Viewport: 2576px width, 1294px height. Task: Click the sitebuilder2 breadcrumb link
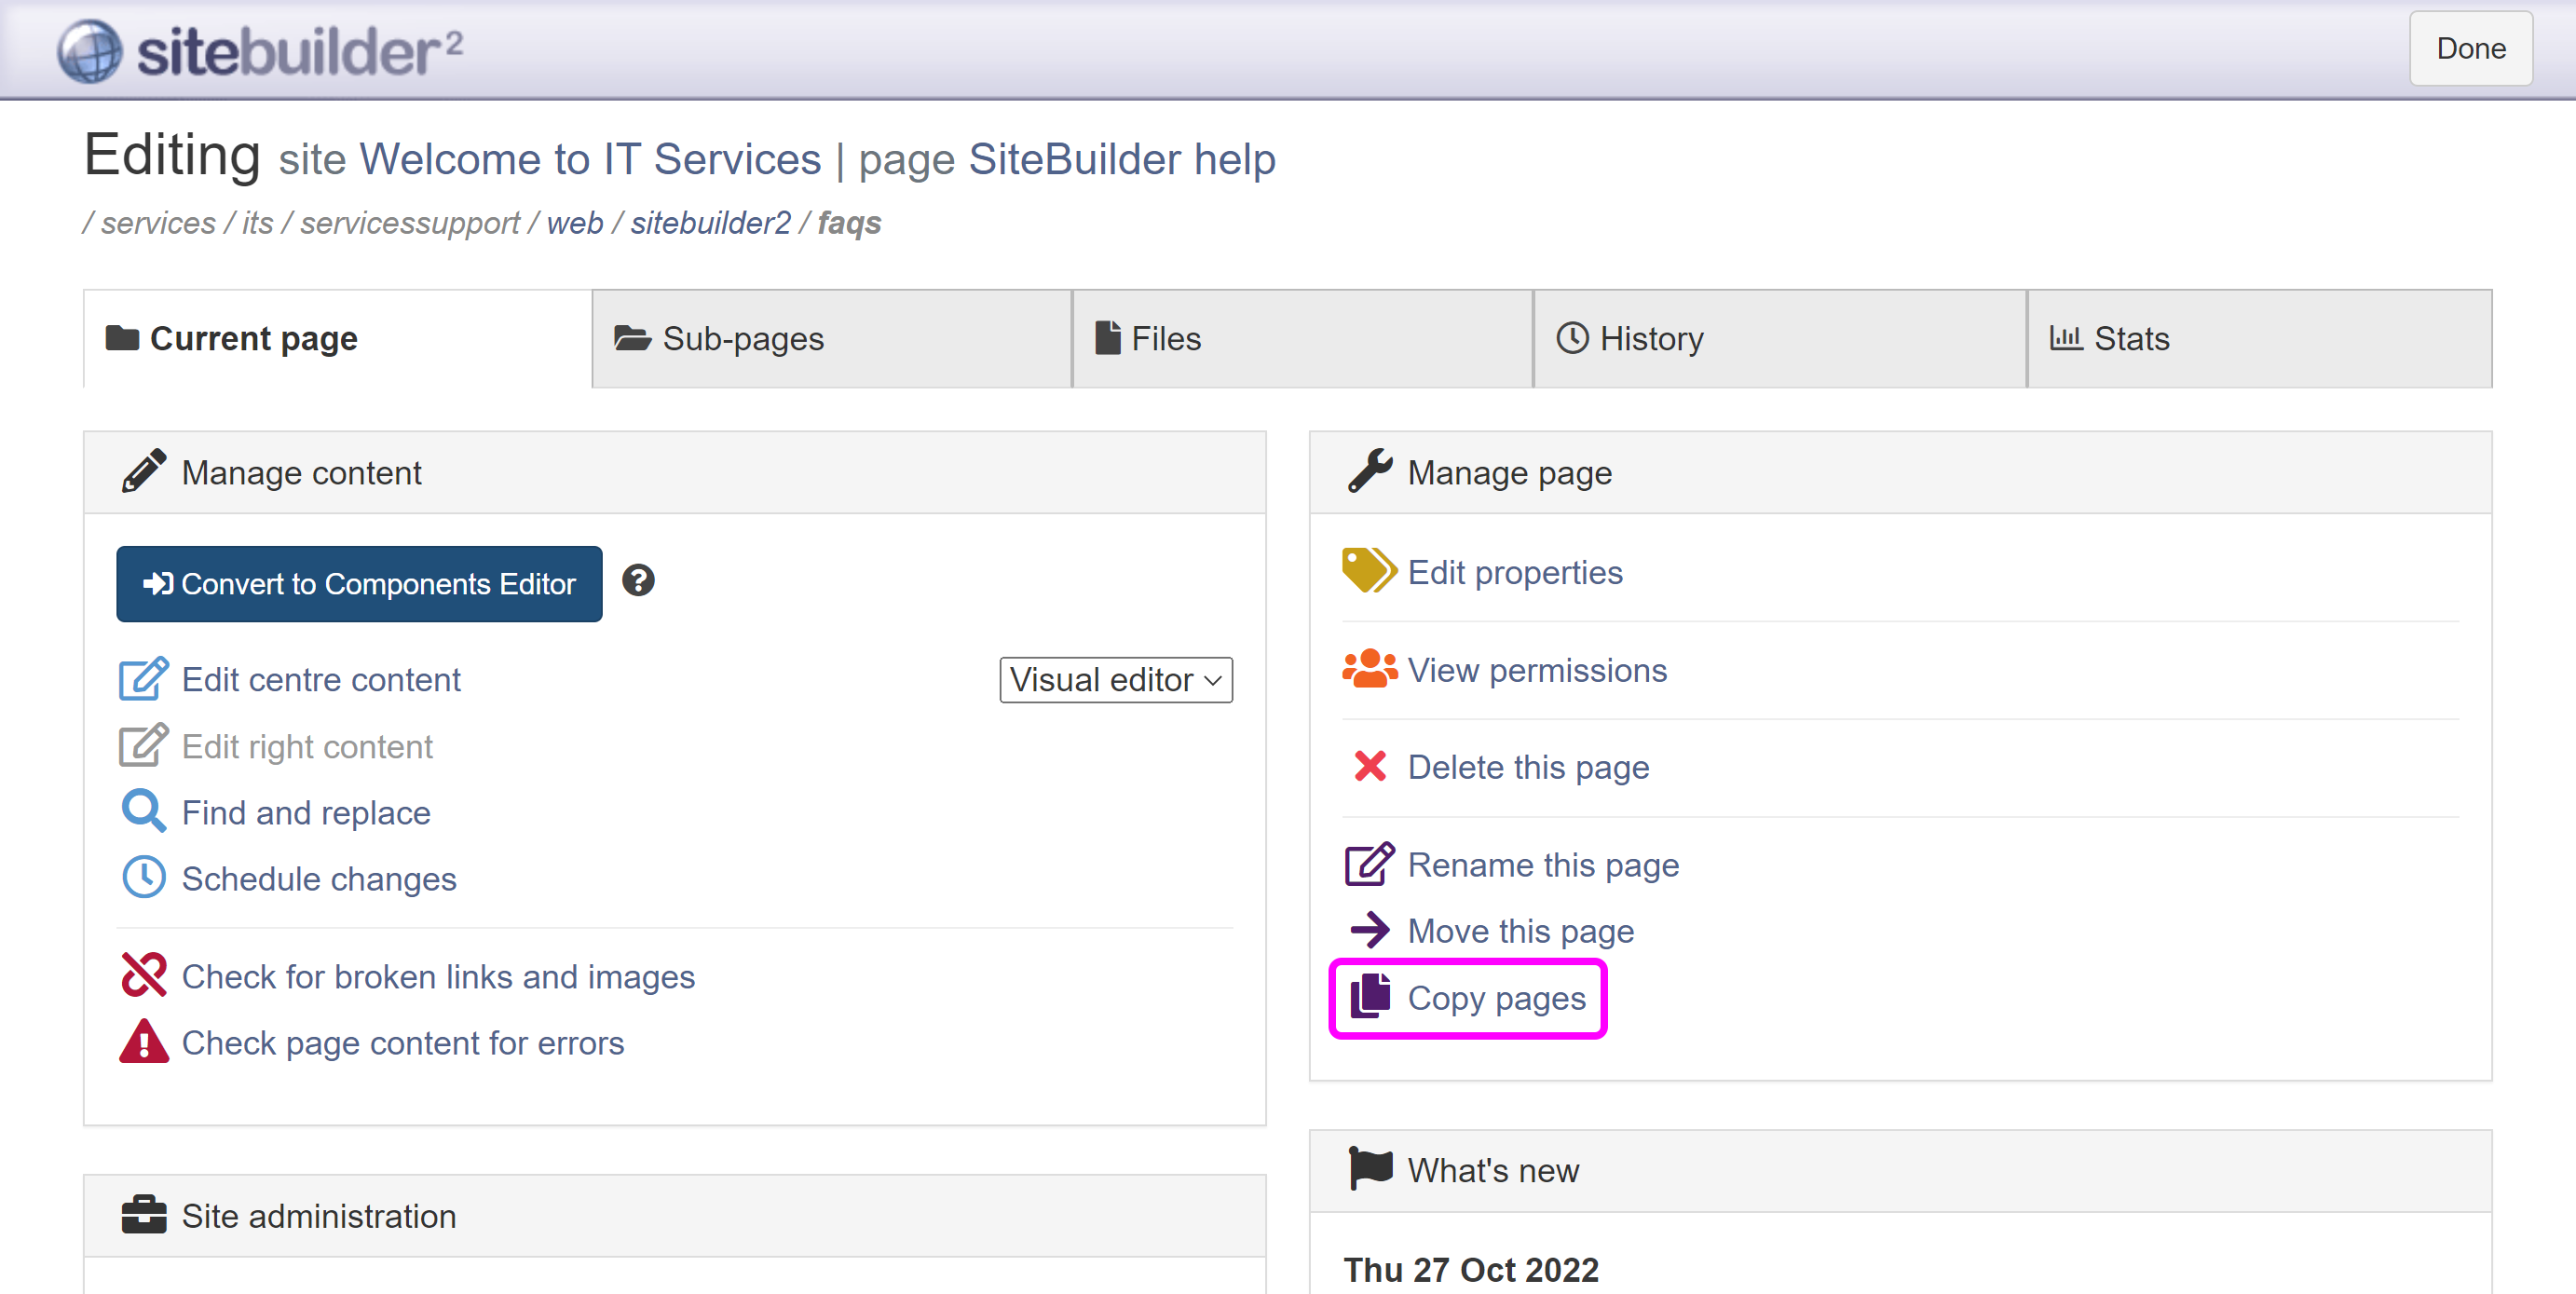click(710, 222)
